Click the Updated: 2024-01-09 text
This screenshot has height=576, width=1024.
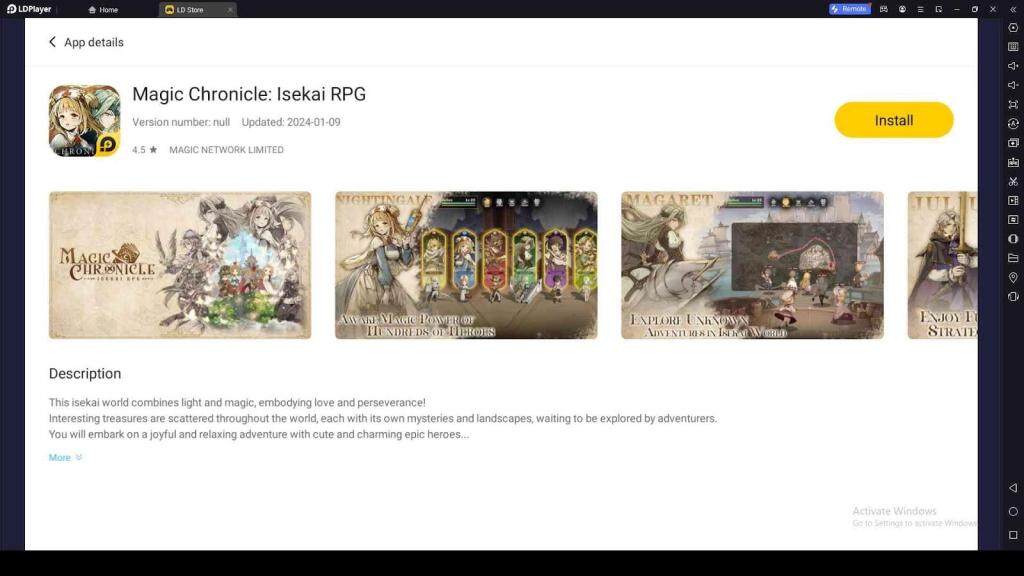[x=291, y=122]
